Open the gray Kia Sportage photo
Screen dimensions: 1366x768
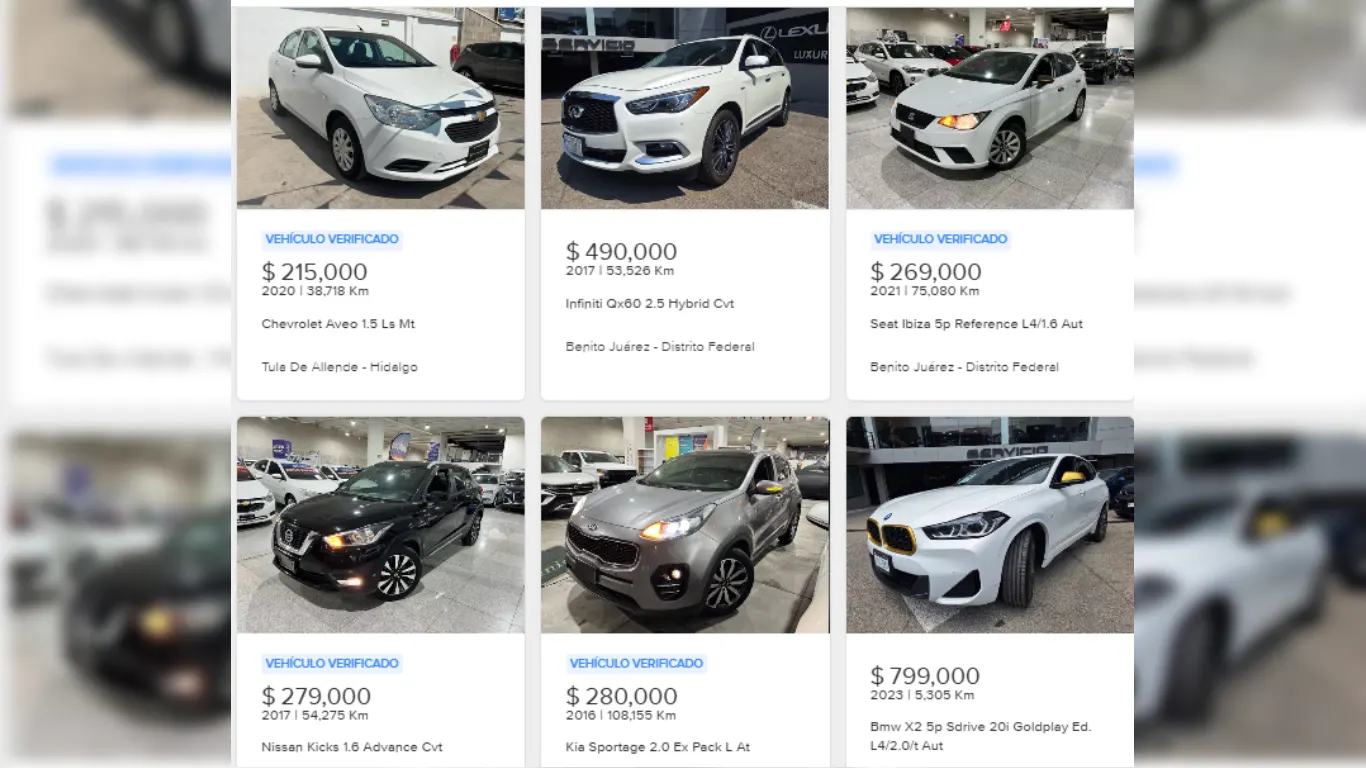(x=685, y=525)
